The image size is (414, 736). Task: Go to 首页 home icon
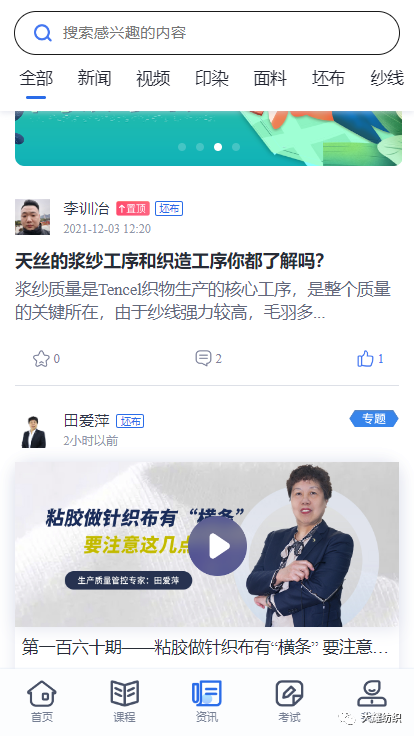[x=42, y=694]
